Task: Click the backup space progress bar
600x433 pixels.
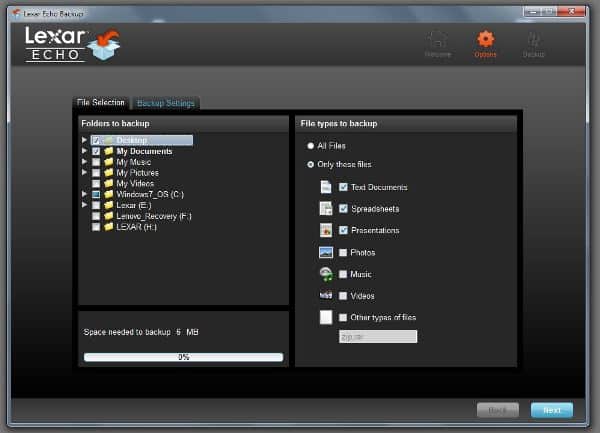Action: pos(183,357)
